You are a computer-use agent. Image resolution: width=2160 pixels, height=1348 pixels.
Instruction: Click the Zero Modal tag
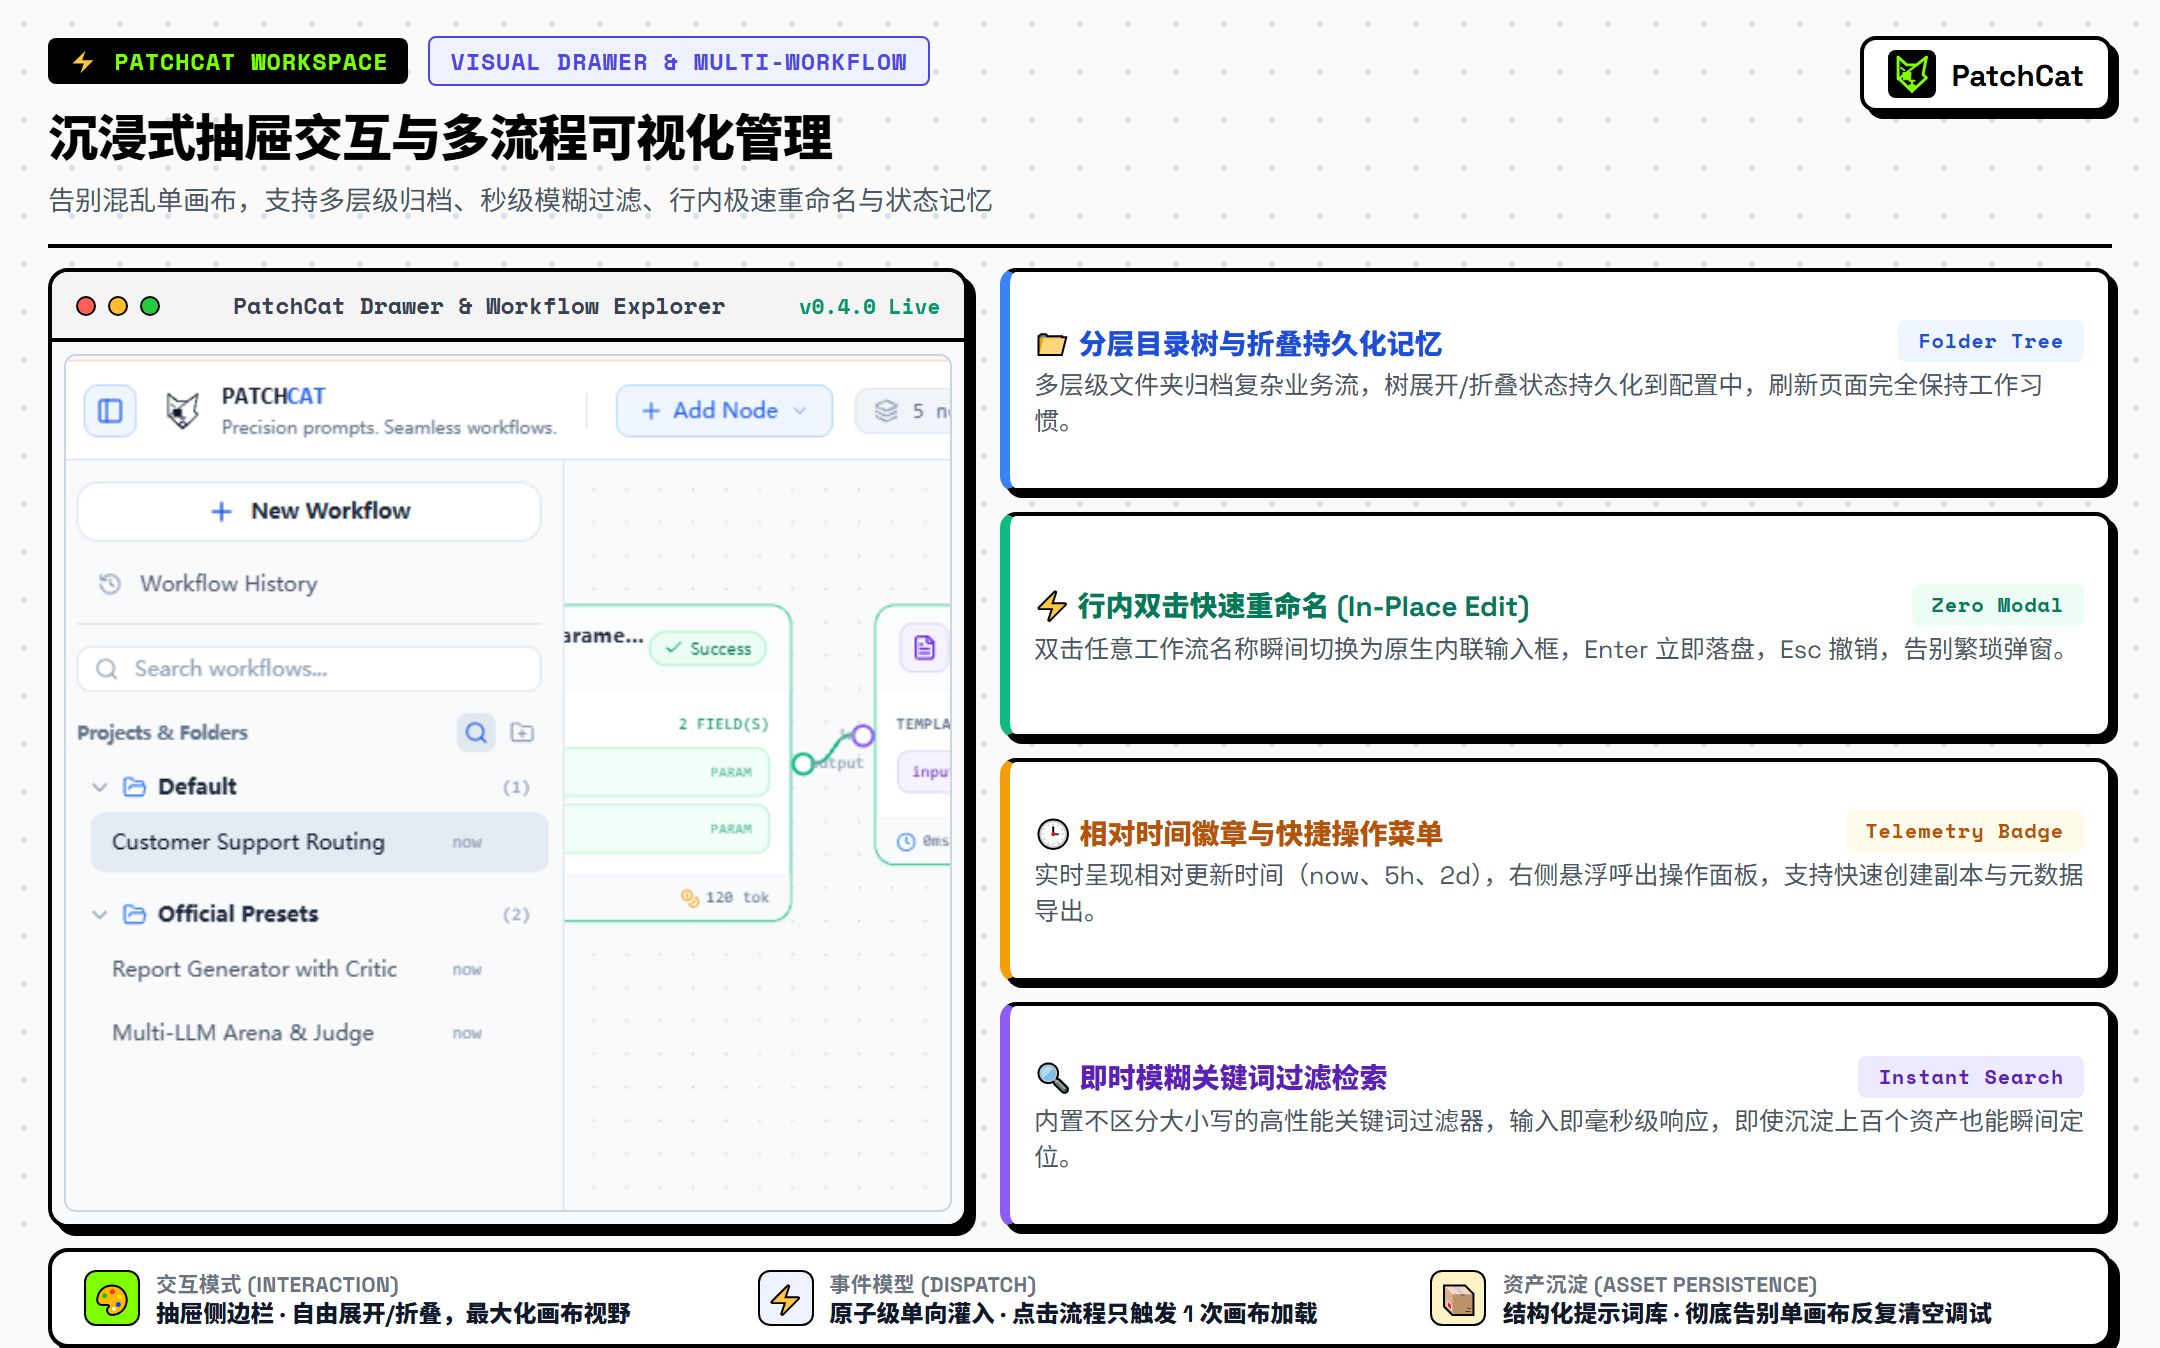(1996, 605)
